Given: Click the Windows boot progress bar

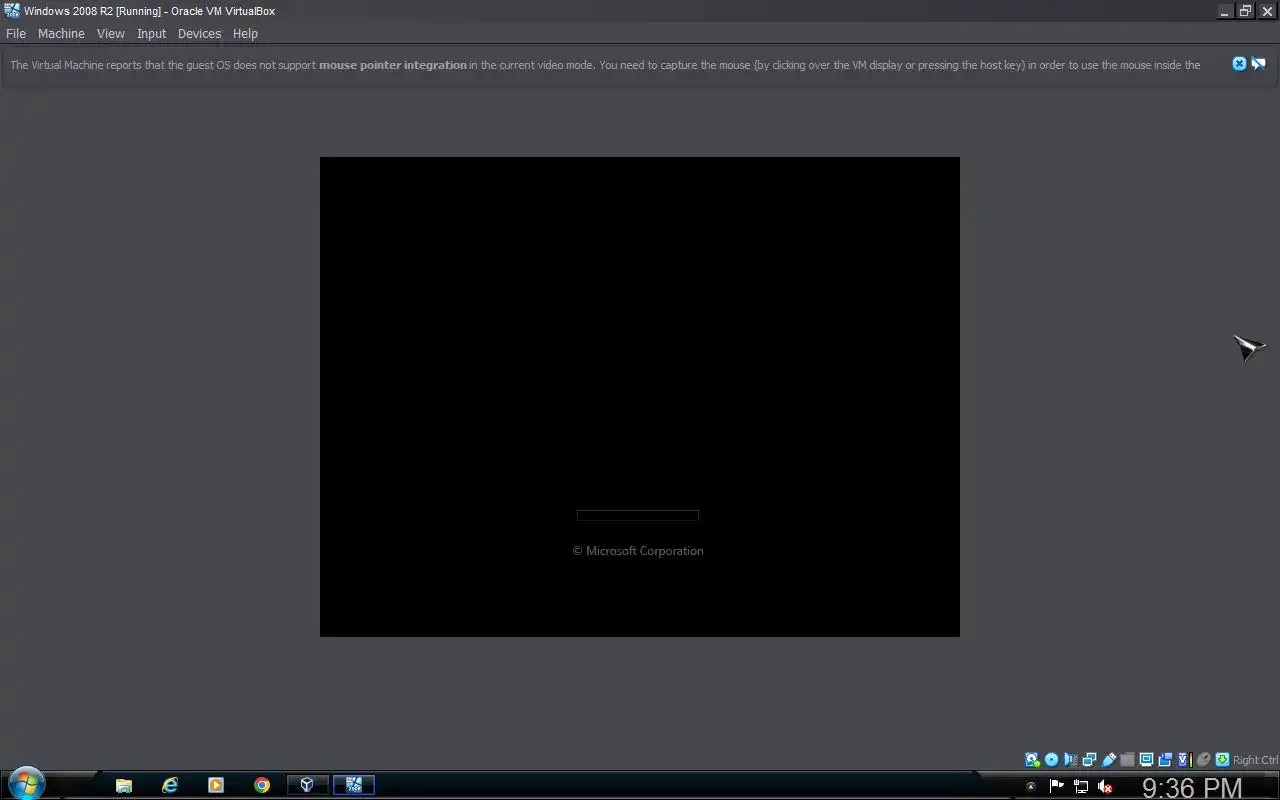Looking at the screenshot, I should (x=637, y=516).
